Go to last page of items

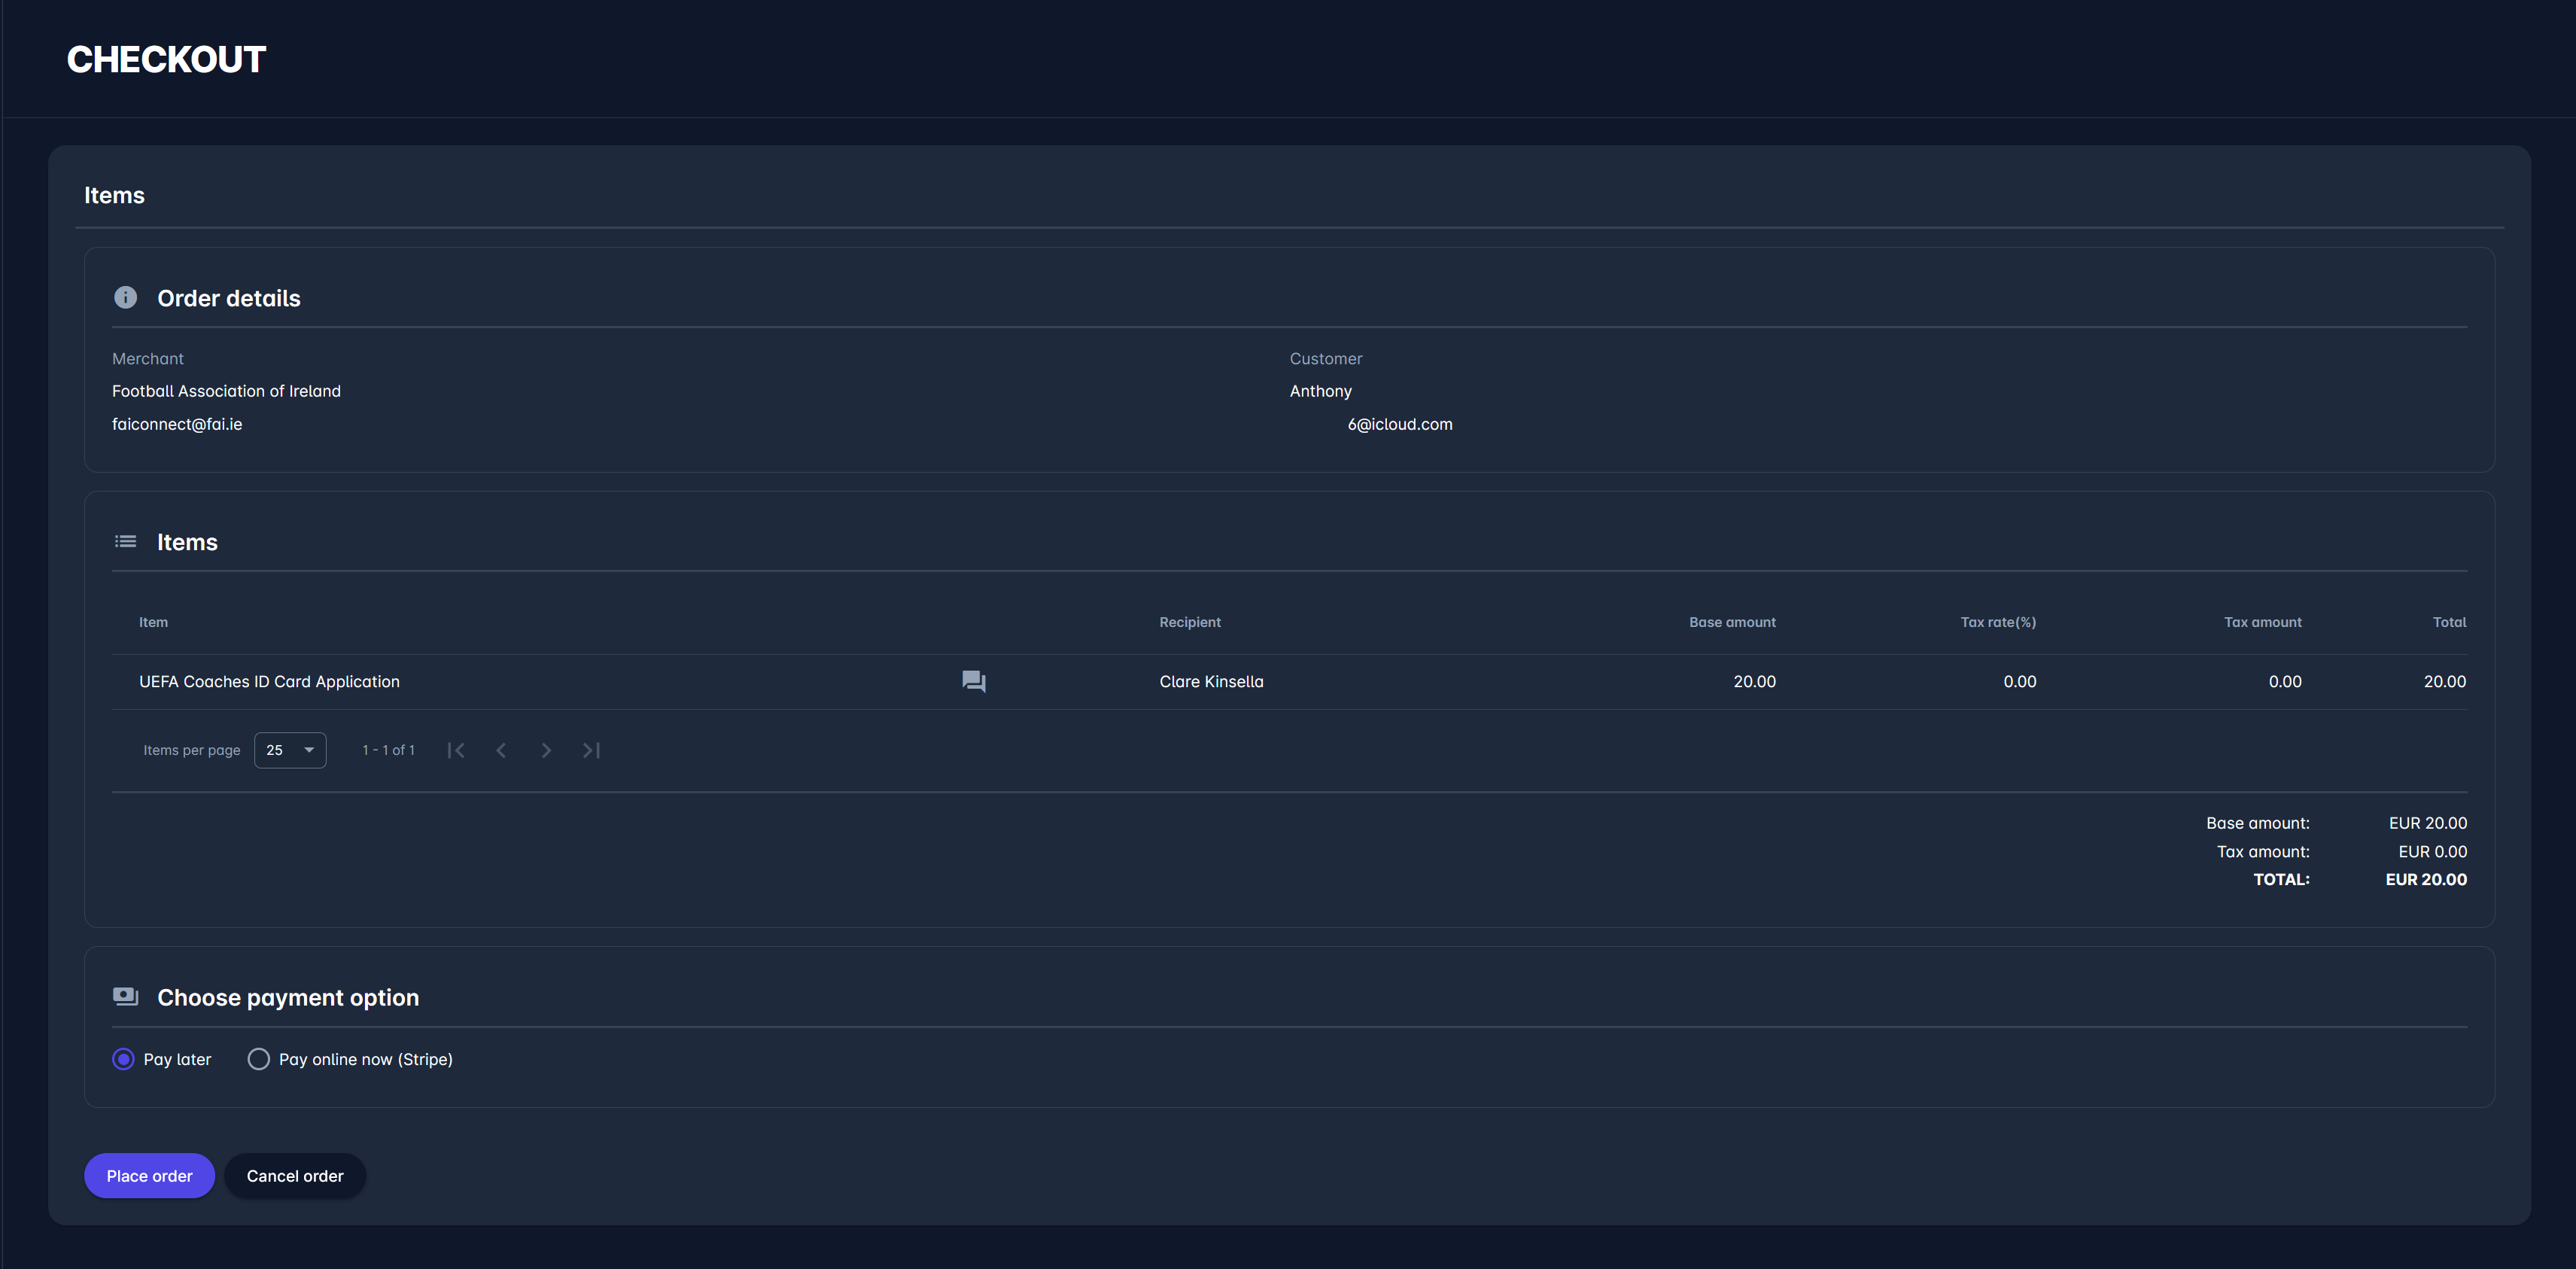(591, 750)
